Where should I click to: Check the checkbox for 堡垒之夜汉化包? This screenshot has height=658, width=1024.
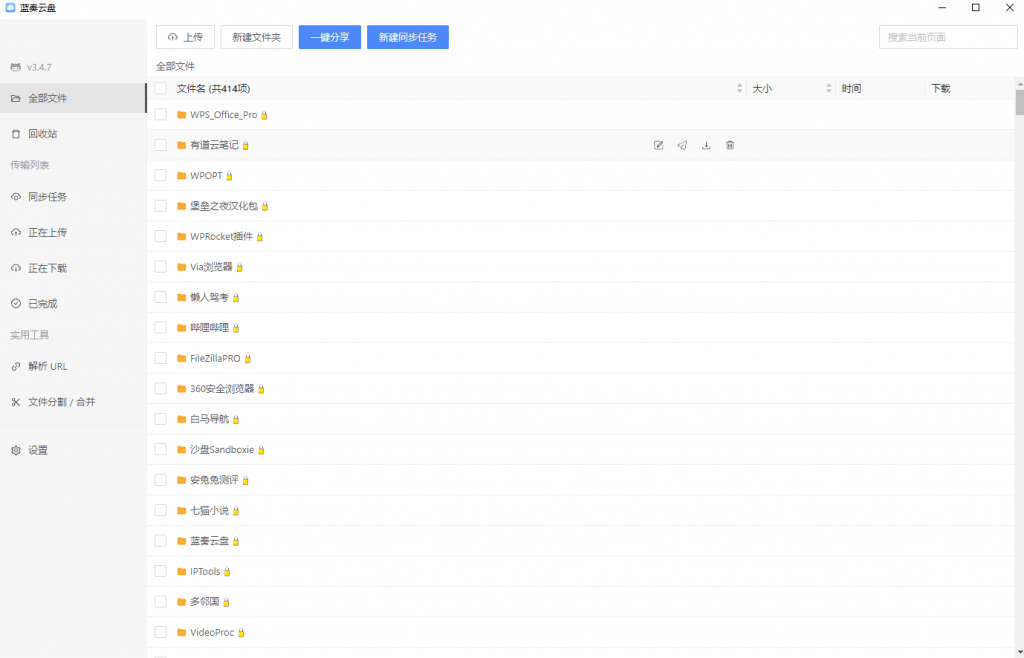click(x=160, y=206)
